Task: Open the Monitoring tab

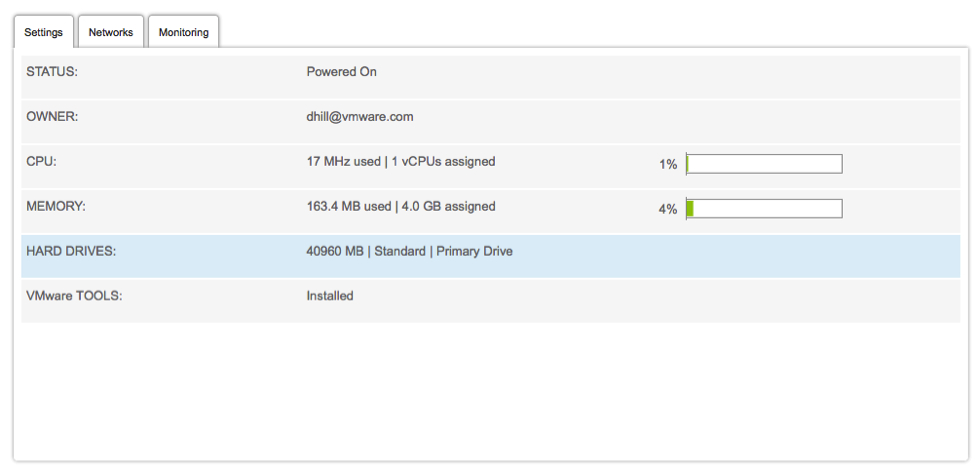Action: click(x=183, y=32)
